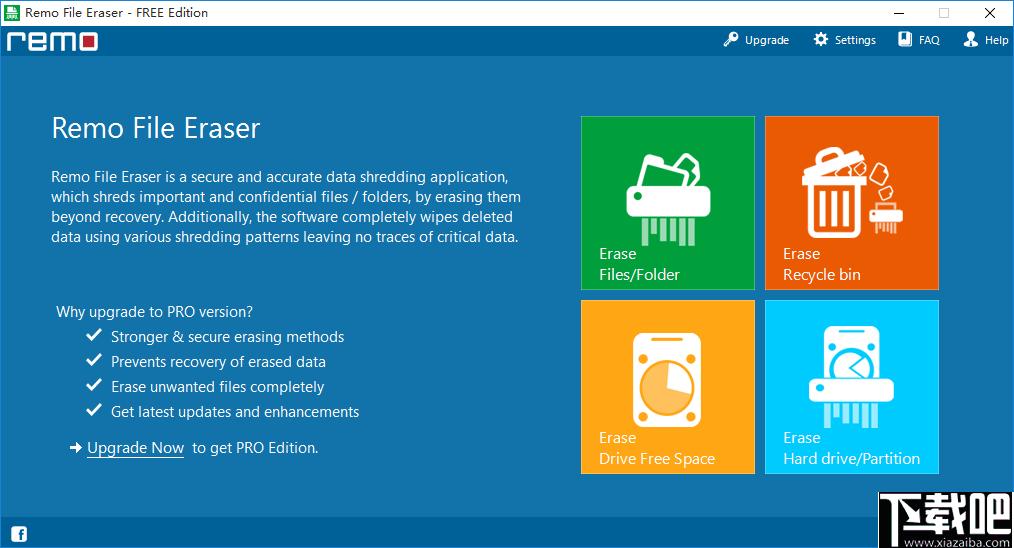This screenshot has height=548, width=1014.
Task: Follow the Upgrade Now link
Action: [x=135, y=448]
